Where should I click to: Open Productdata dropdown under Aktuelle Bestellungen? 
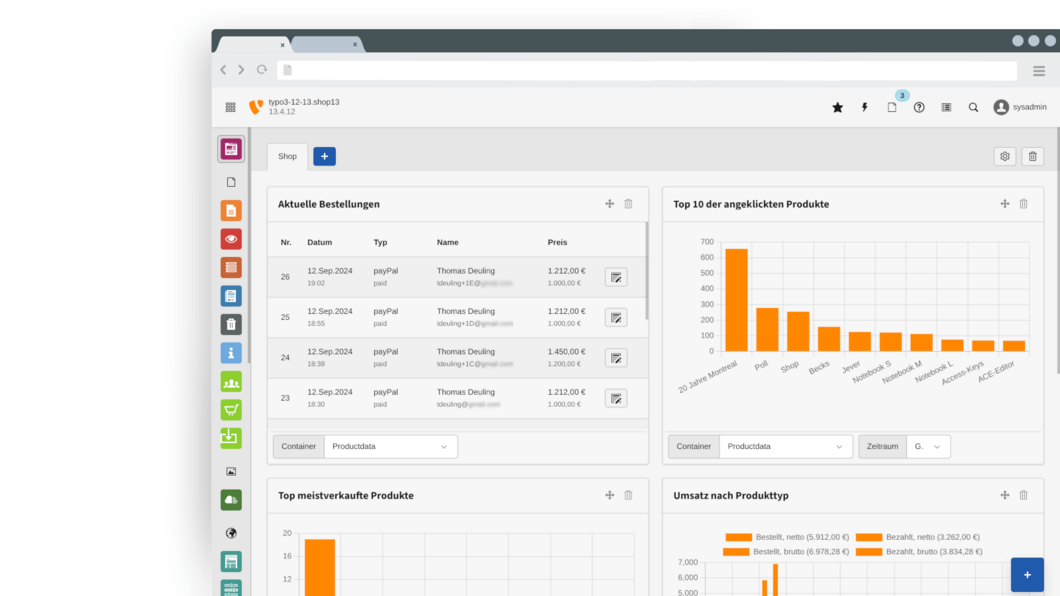[390, 446]
